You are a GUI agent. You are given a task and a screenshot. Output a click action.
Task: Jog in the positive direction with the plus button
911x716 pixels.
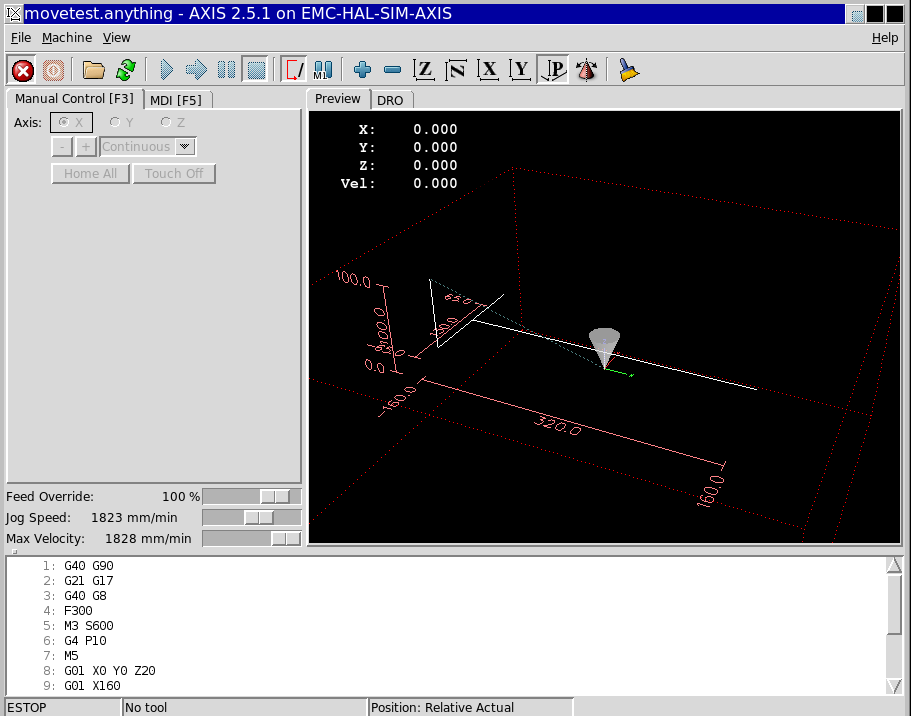coord(86,146)
